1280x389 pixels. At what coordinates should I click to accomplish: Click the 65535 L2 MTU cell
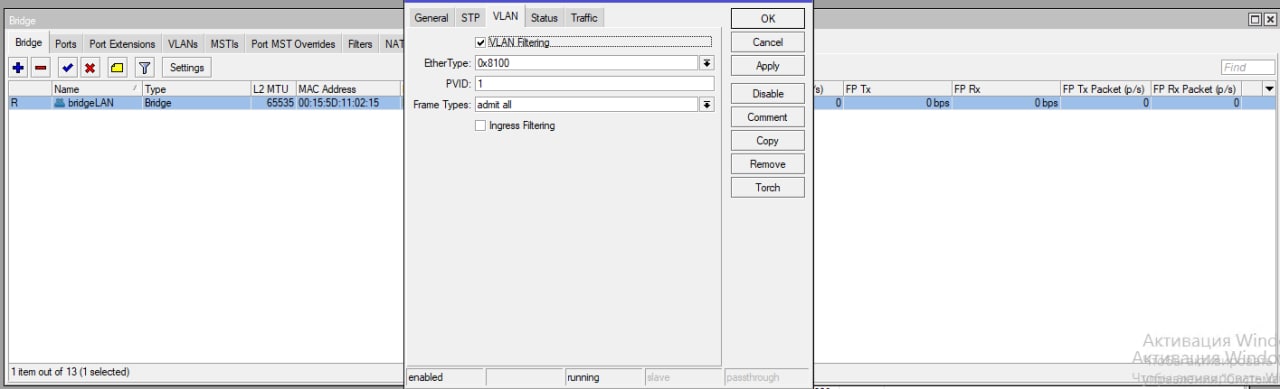click(x=280, y=103)
